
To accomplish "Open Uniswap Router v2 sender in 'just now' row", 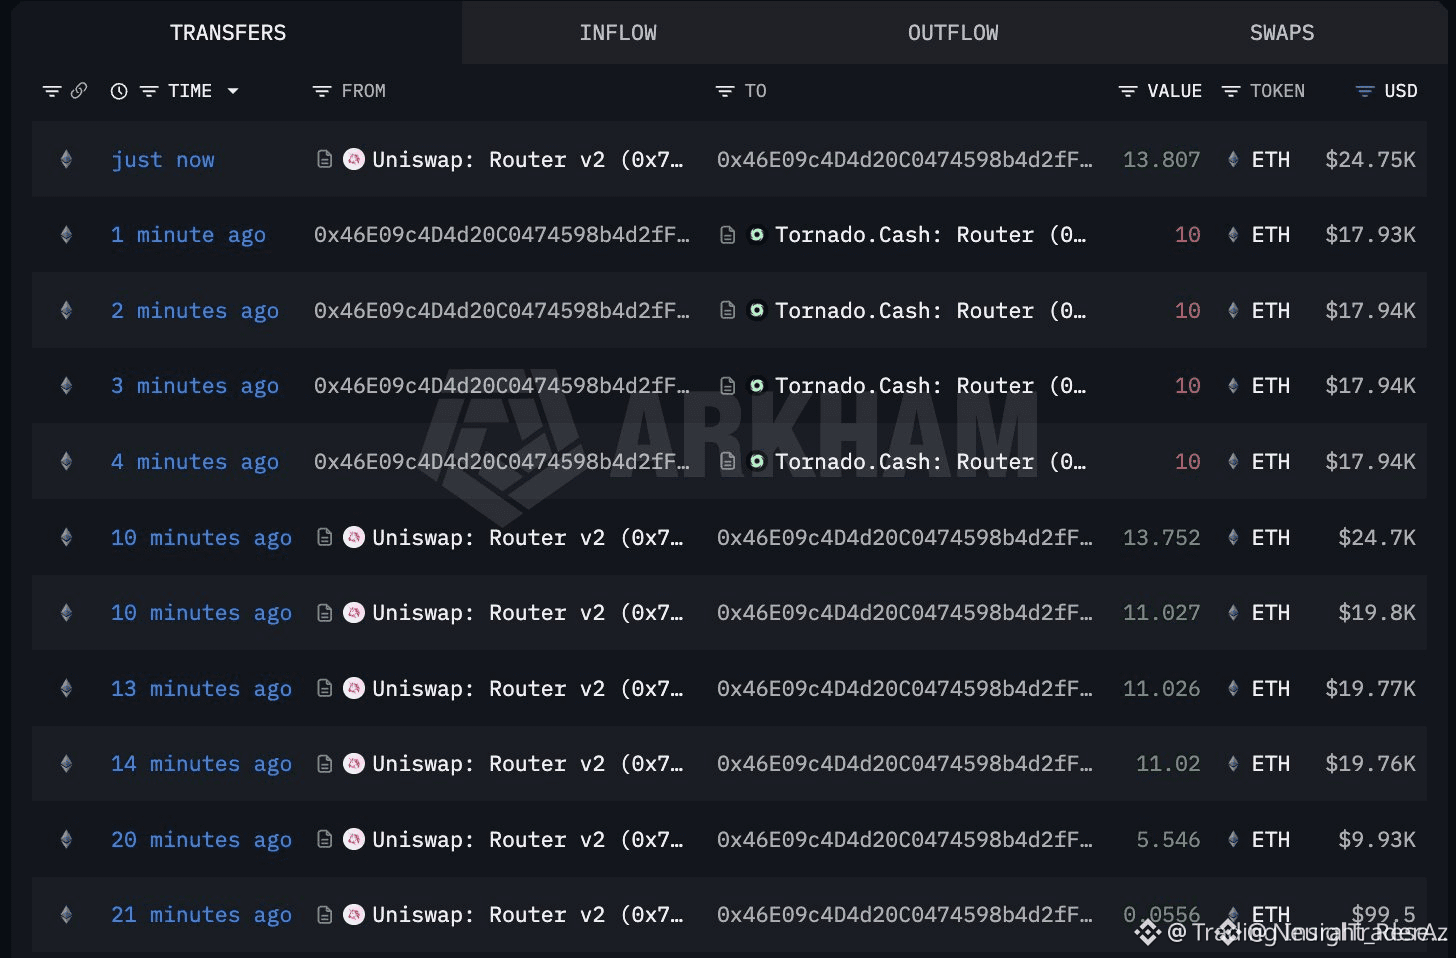I will coord(528,160).
